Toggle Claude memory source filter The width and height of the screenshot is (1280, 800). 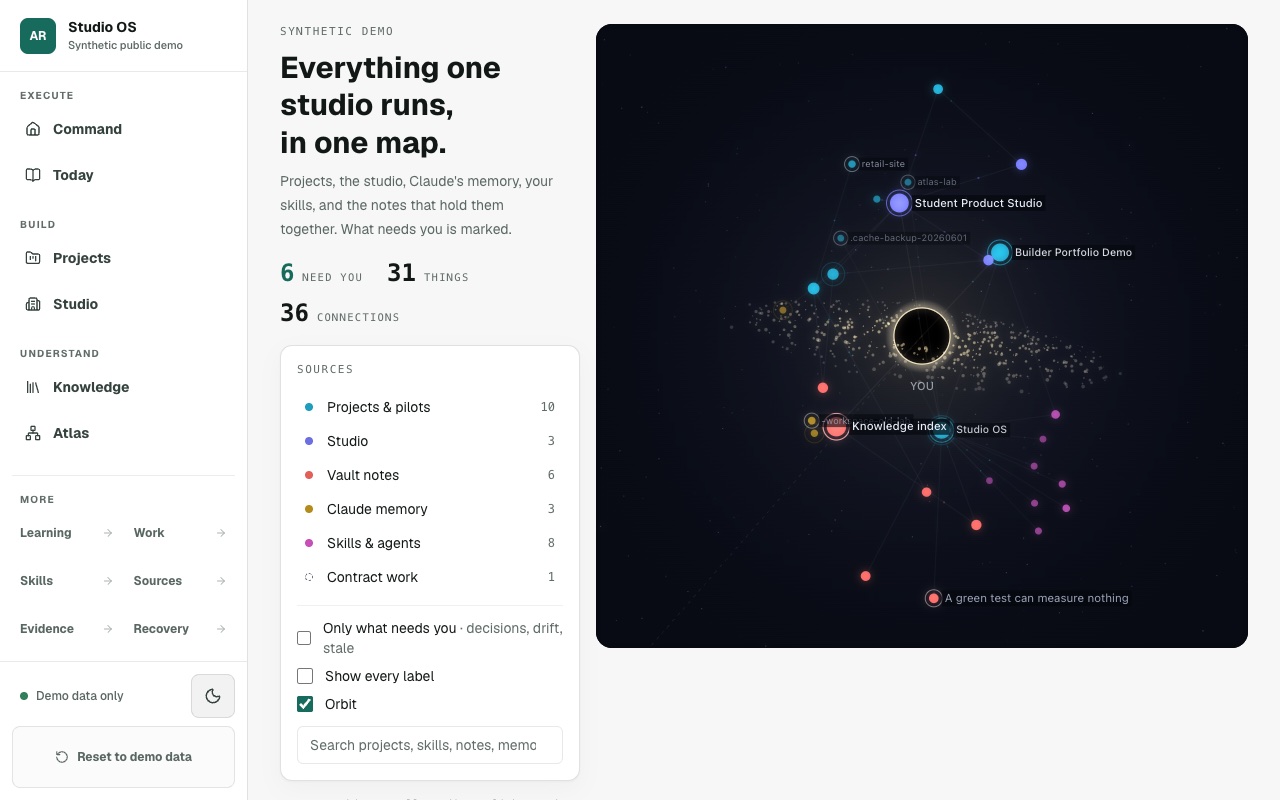pyautogui.click(x=430, y=509)
